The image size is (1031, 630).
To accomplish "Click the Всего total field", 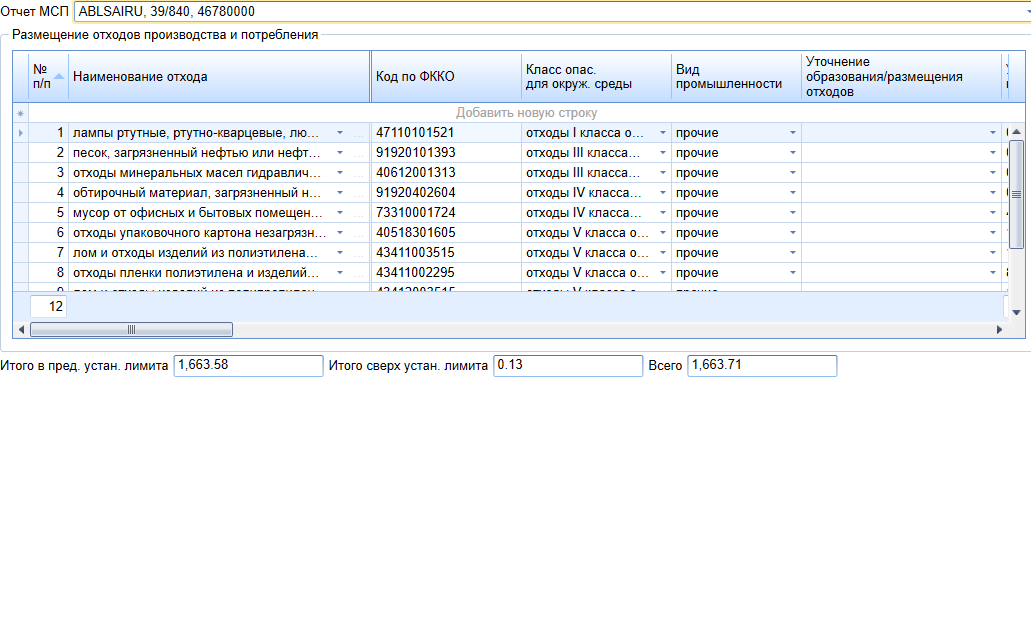I will pyautogui.click(x=761, y=366).
